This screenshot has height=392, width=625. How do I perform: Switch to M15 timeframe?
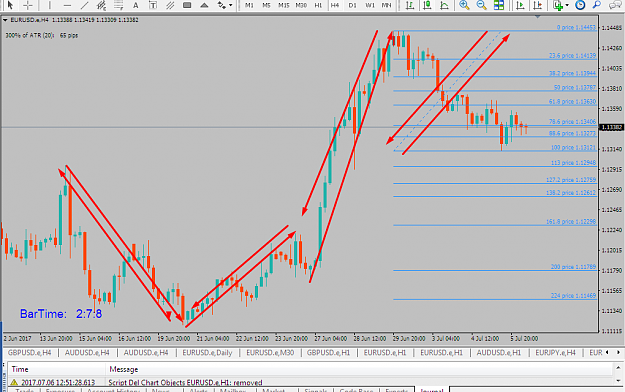coord(283,5)
